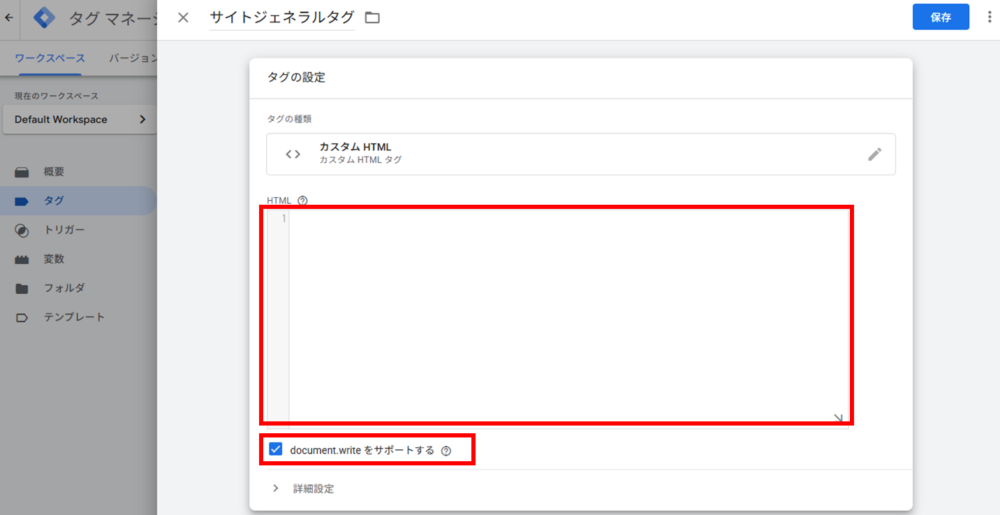Switch to the ワークスペース tab
This screenshot has height=515, width=1000.
(50, 58)
